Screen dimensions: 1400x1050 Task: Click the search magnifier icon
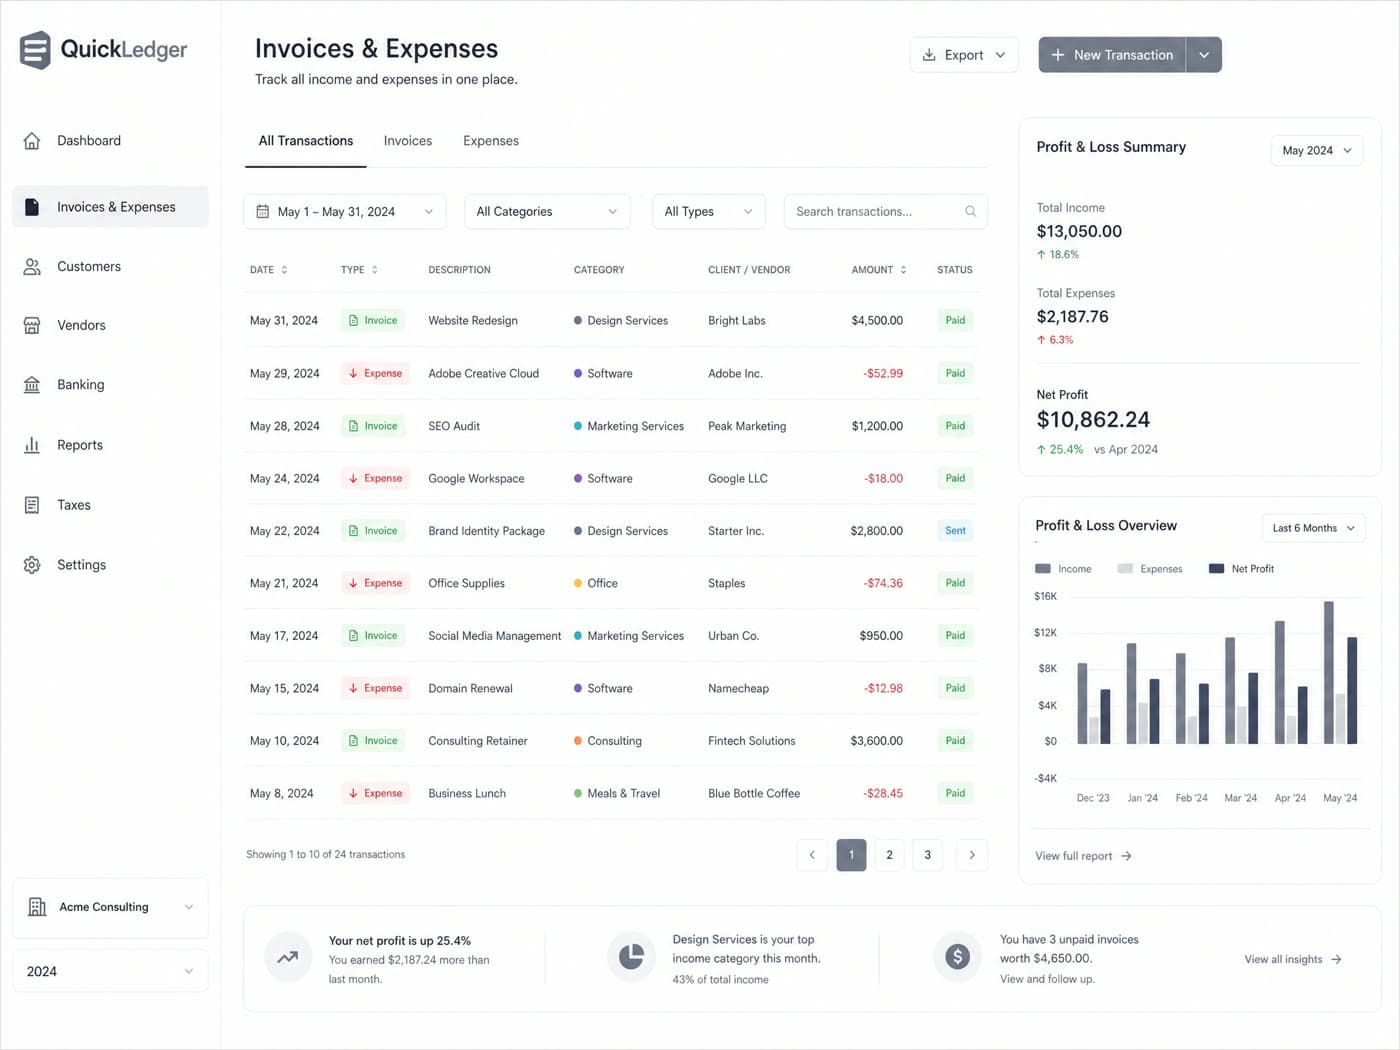[970, 212]
